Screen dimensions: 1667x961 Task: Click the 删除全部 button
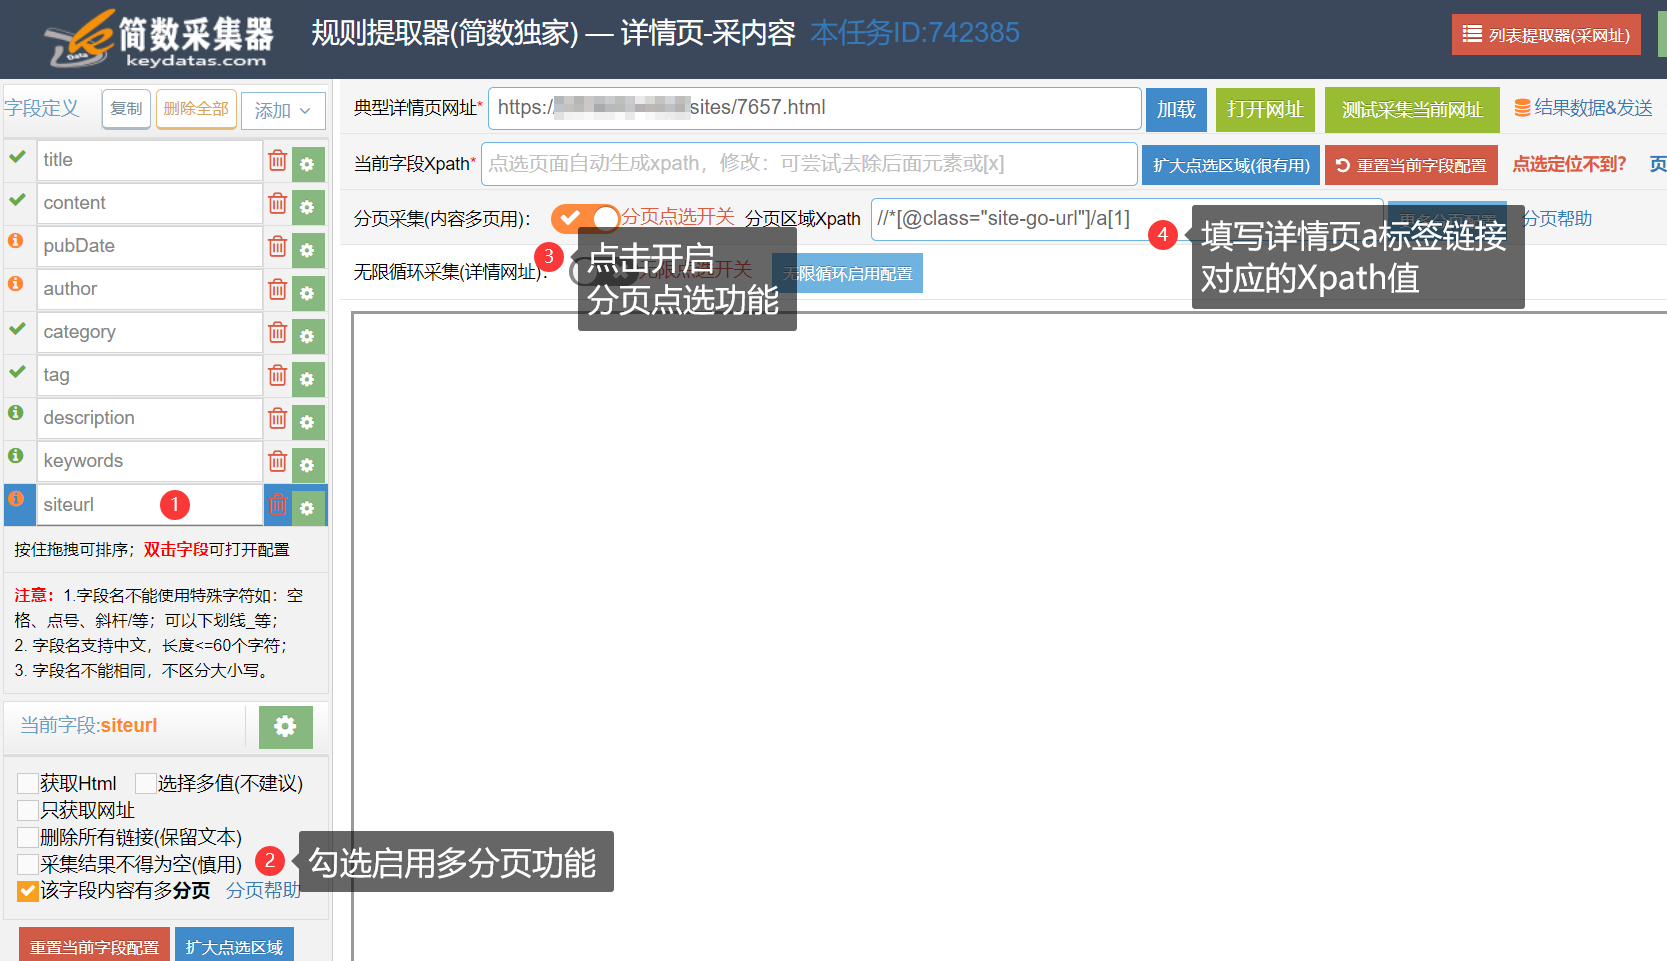pos(196,109)
